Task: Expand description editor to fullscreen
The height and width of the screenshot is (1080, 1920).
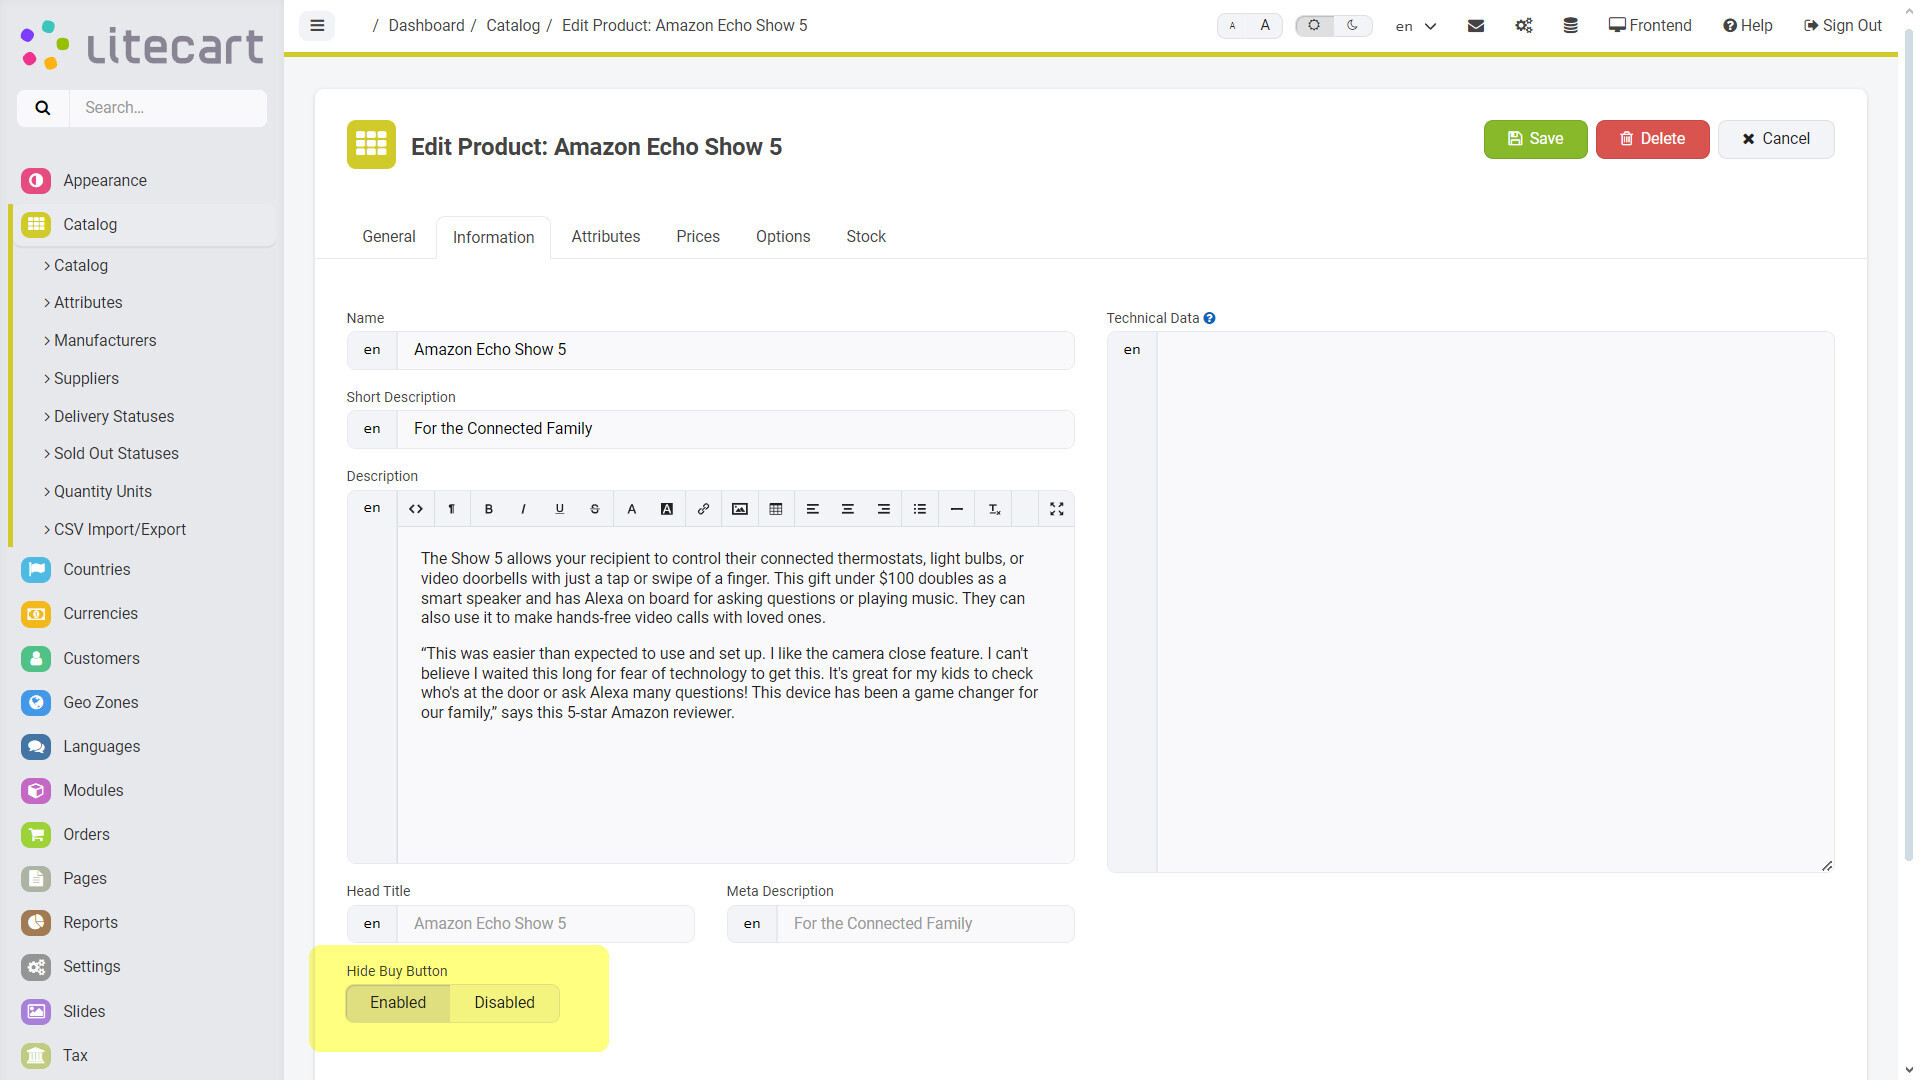Action: pyautogui.click(x=1056, y=509)
